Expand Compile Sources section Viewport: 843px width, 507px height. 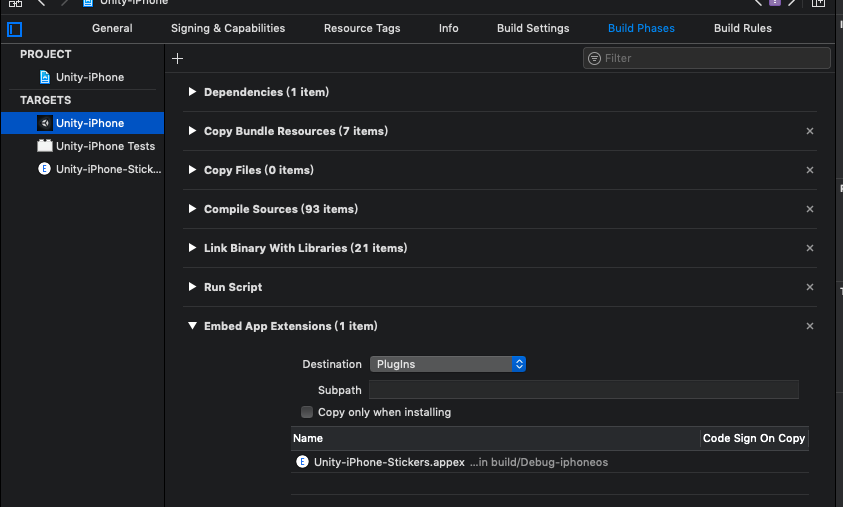[x=192, y=209]
